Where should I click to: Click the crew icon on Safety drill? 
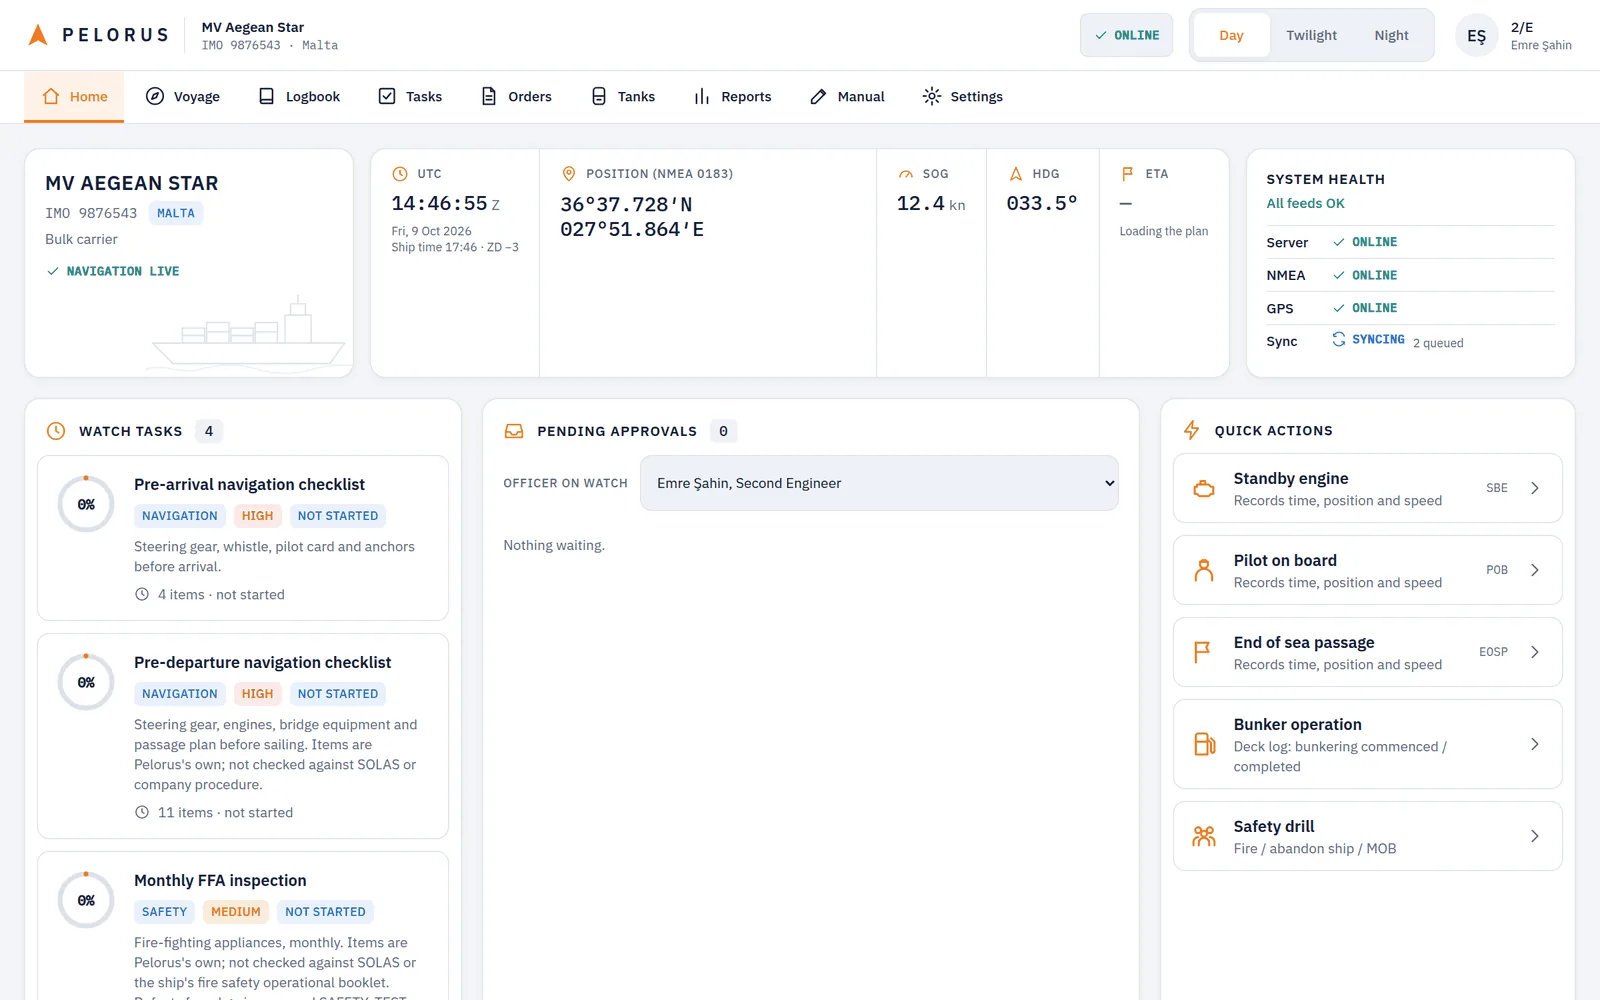1204,836
